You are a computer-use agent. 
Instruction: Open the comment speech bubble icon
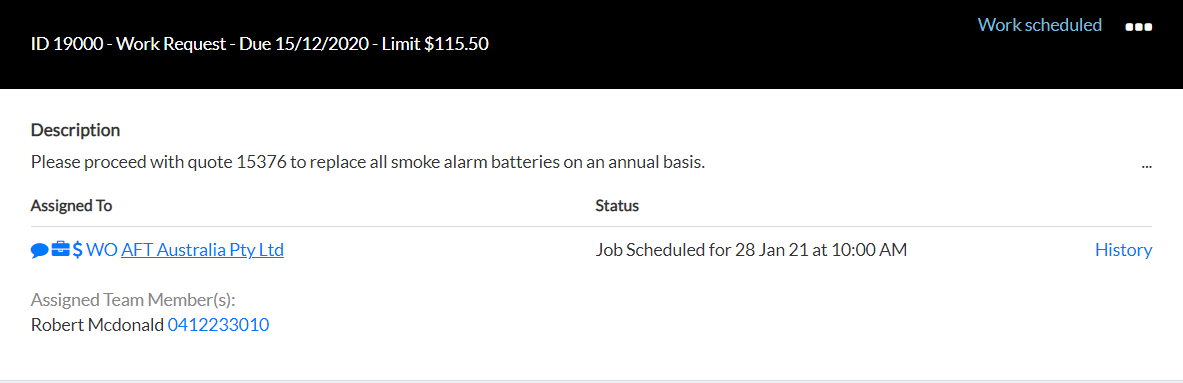(40, 250)
